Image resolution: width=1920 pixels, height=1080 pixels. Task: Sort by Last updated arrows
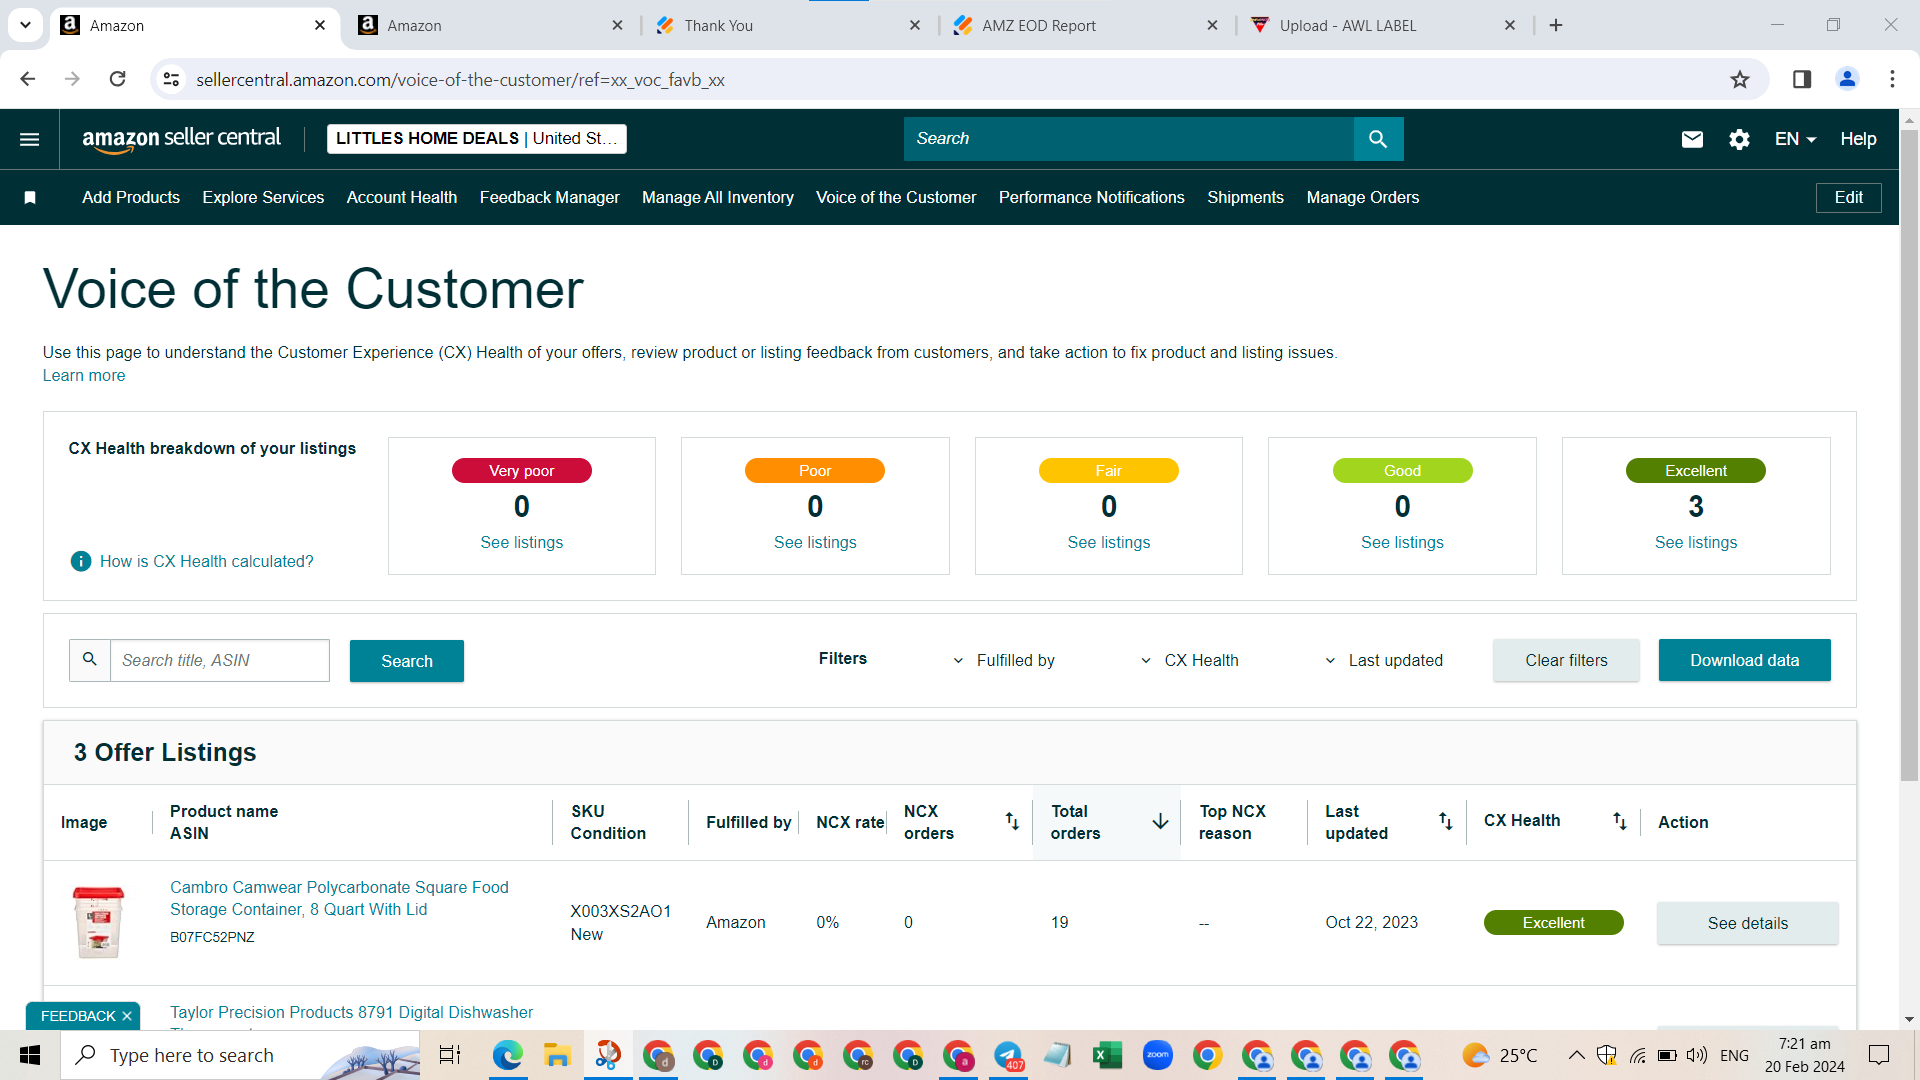point(1446,821)
